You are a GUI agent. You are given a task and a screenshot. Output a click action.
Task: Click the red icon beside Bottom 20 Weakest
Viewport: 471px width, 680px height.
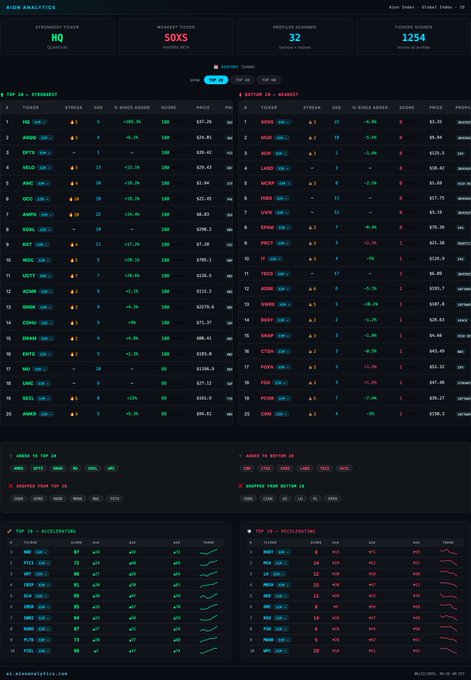[240, 95]
